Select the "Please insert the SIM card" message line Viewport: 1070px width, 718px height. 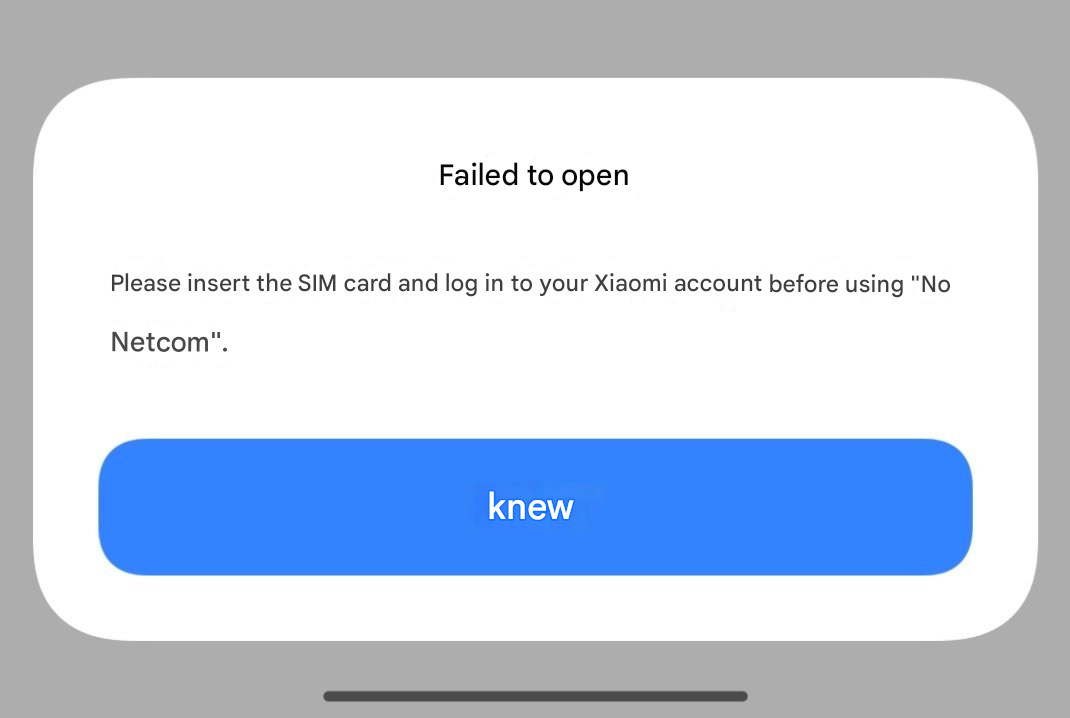tap(530, 283)
